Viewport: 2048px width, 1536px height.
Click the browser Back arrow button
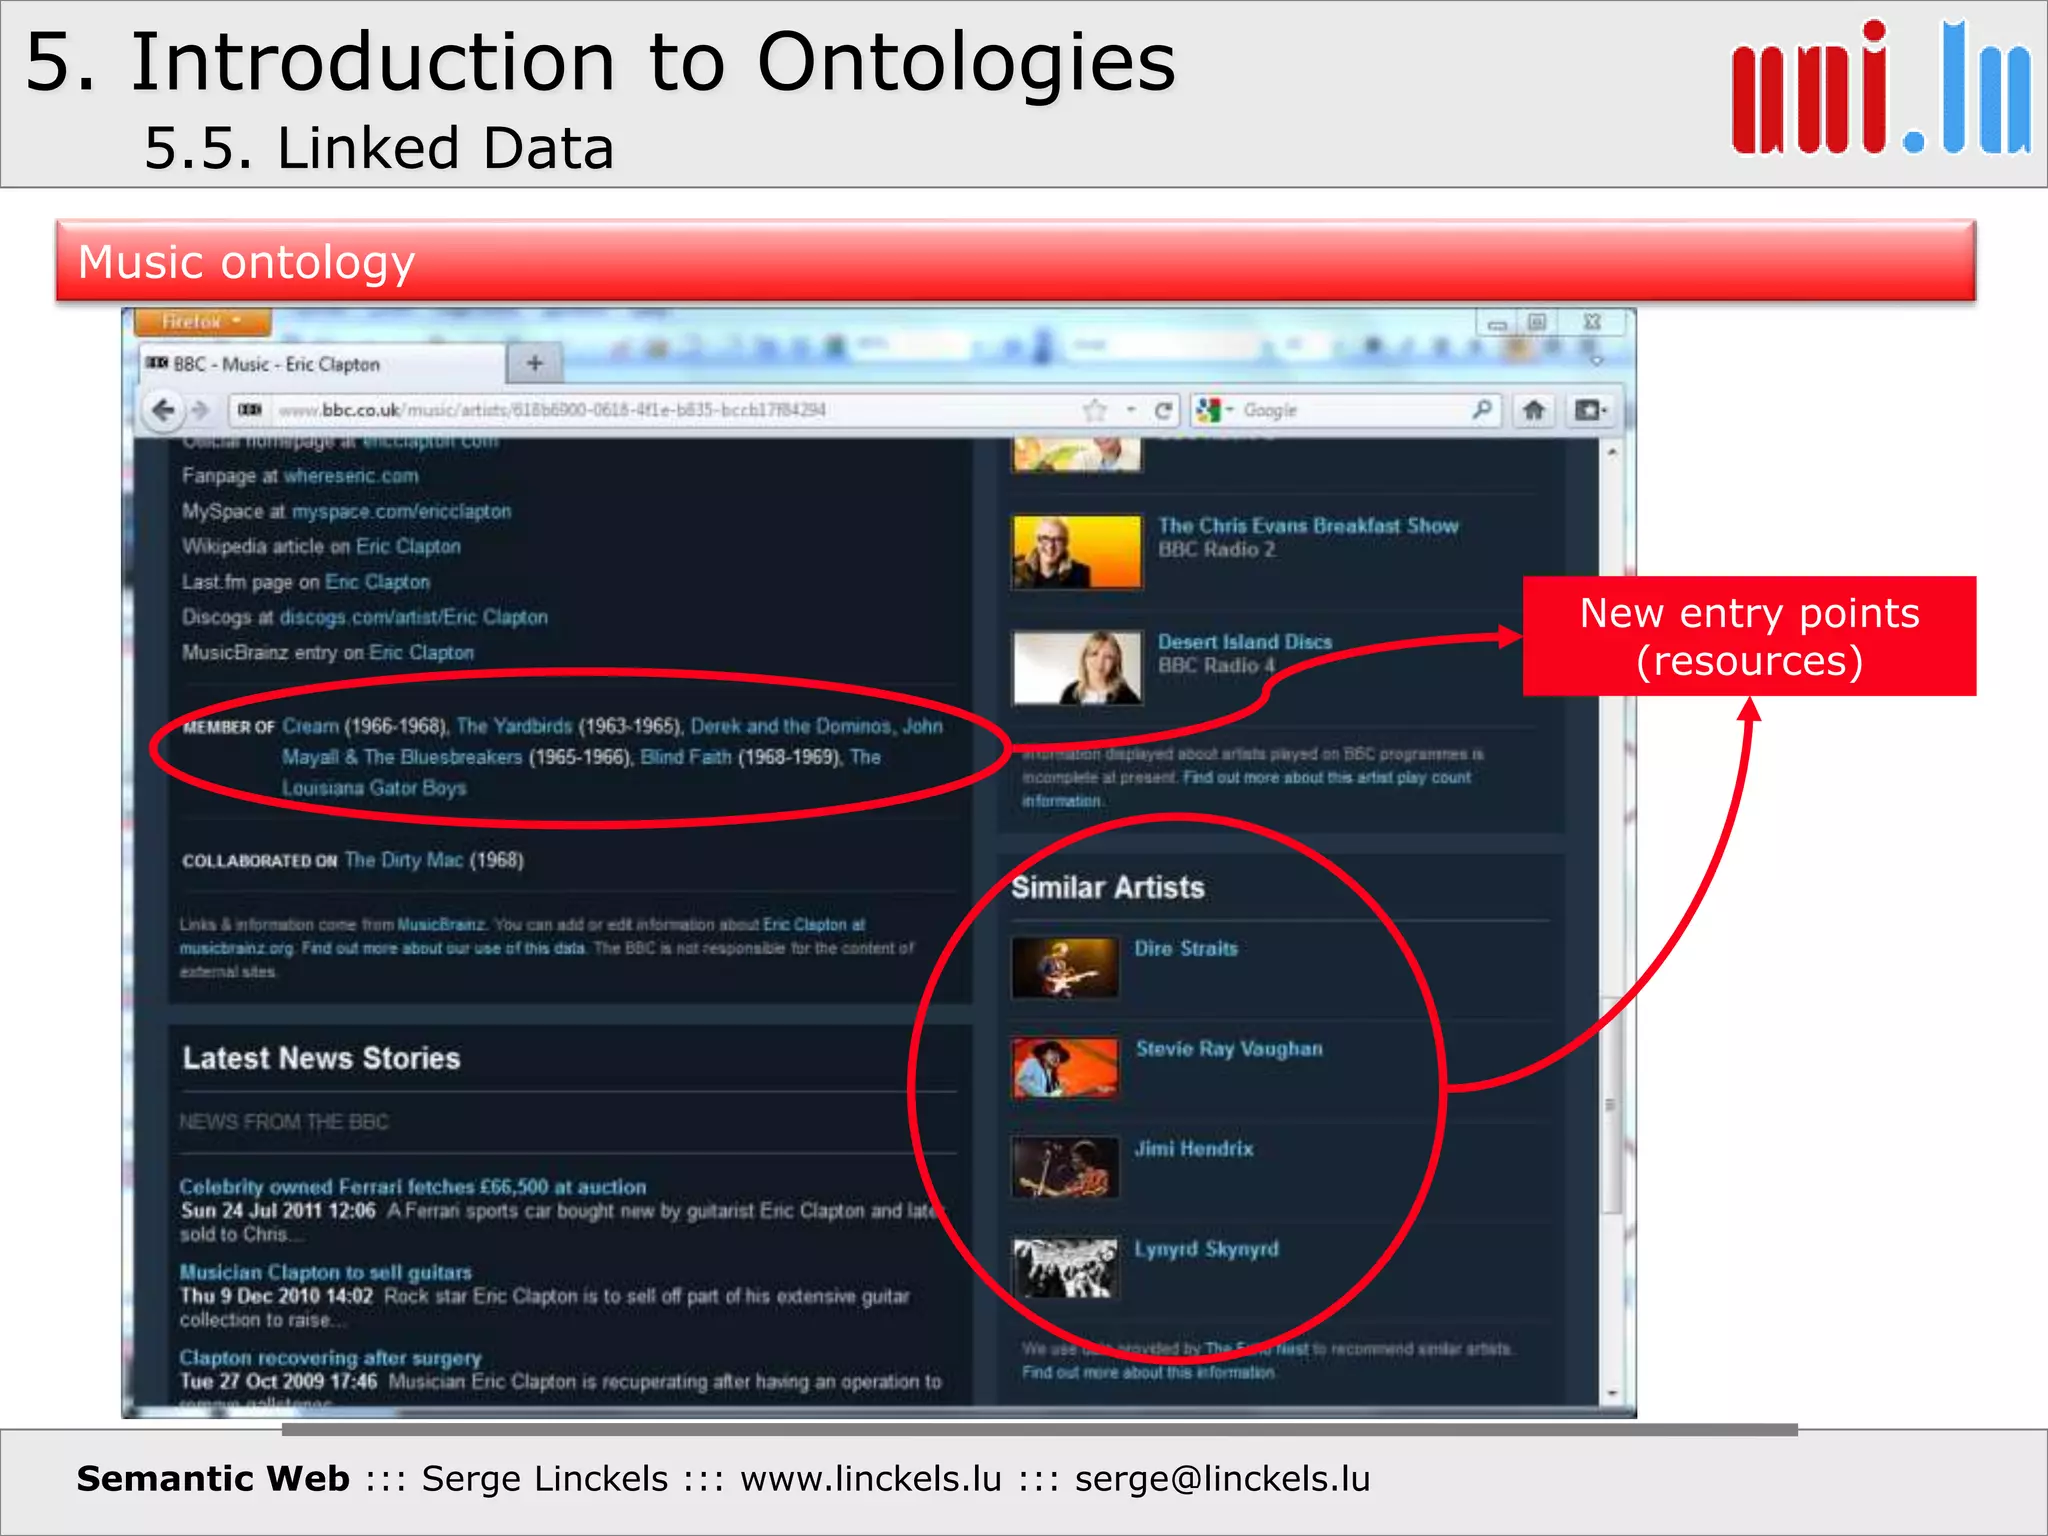click(163, 410)
